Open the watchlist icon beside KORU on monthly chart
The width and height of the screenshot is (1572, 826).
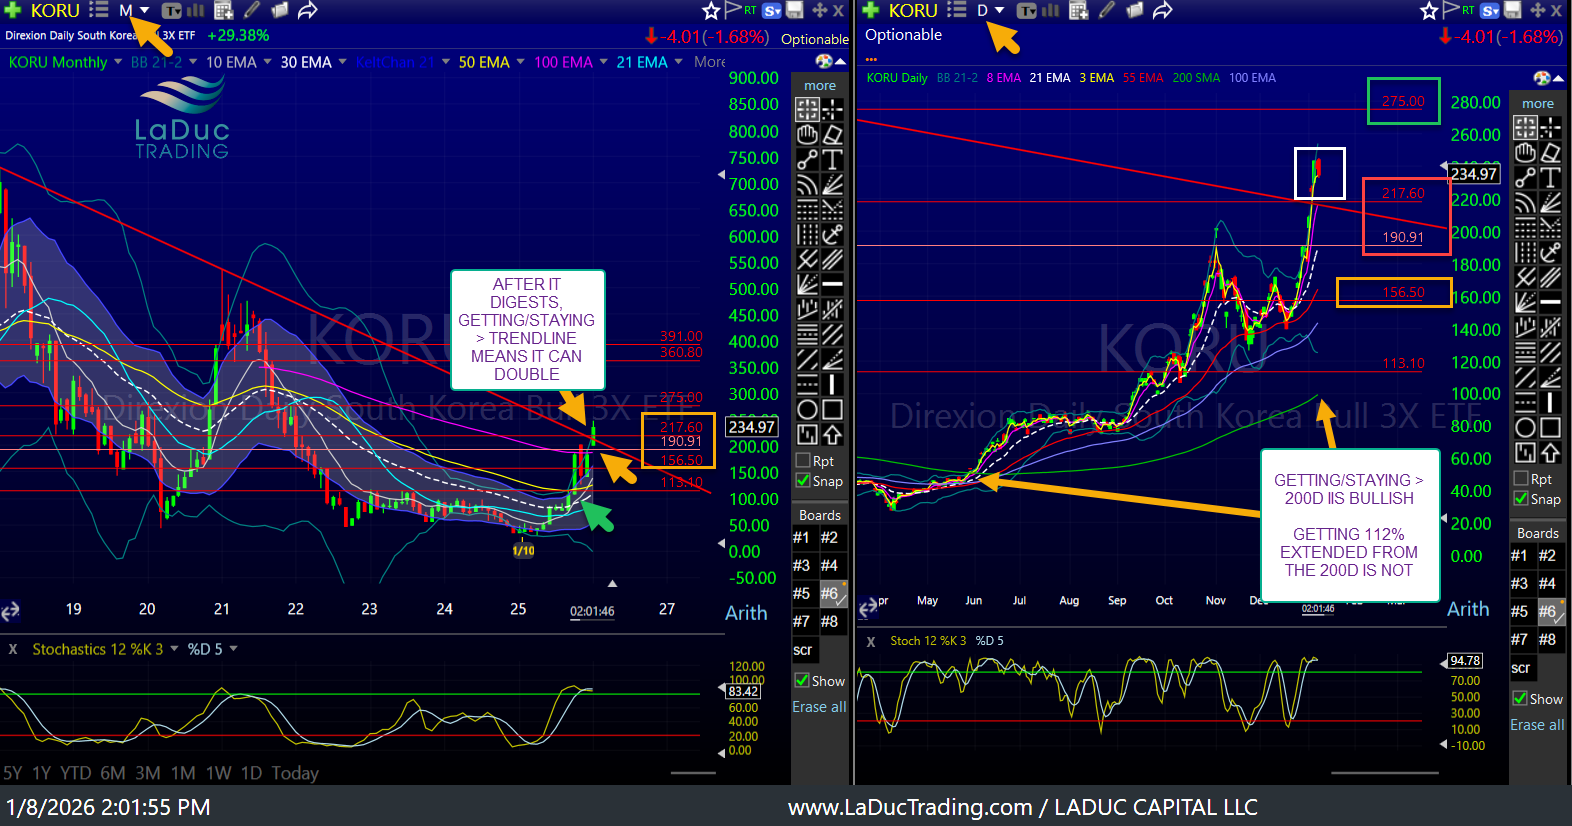(98, 10)
